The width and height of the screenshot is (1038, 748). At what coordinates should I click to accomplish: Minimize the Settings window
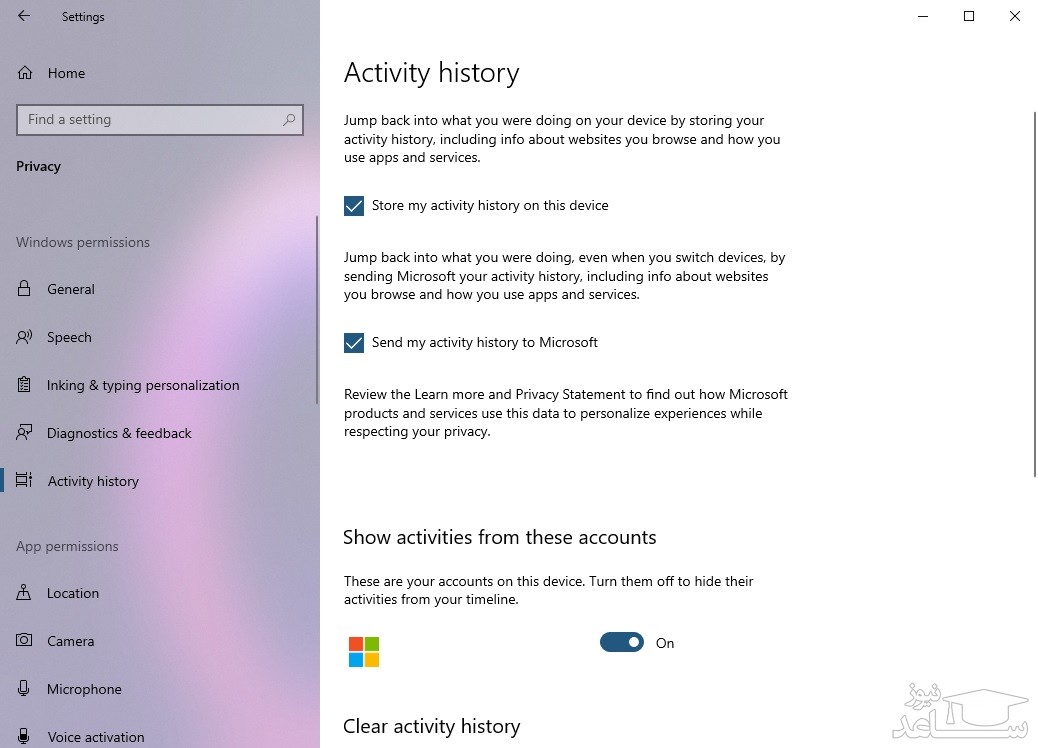[x=923, y=16]
